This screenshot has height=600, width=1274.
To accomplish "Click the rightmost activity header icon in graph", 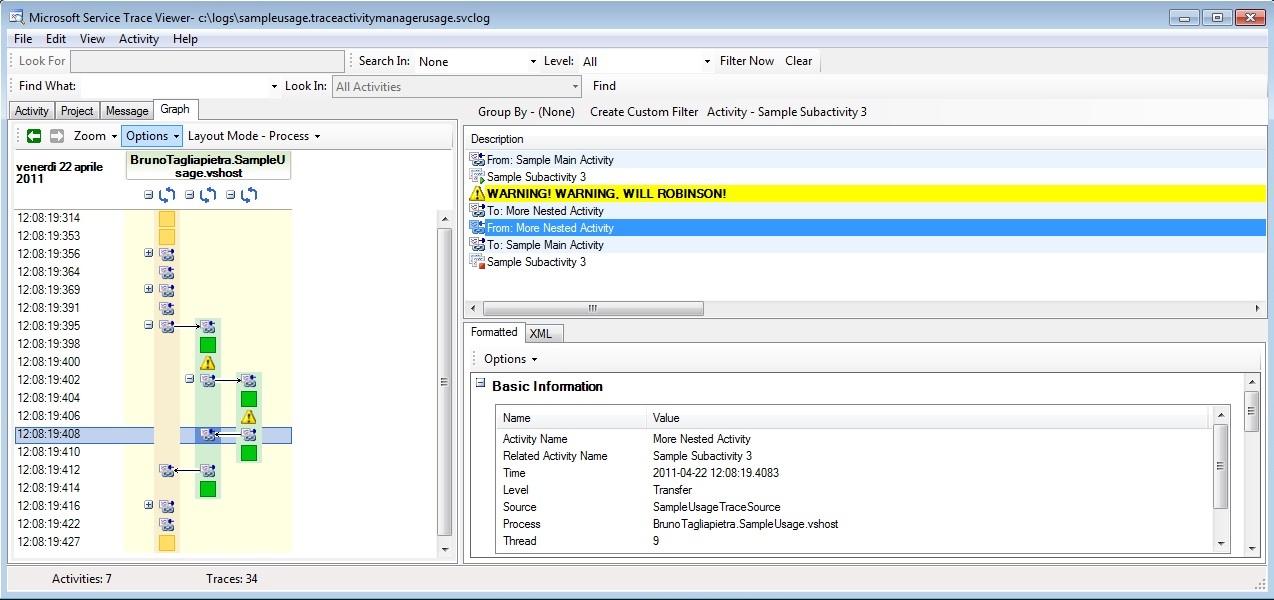I will [249, 195].
